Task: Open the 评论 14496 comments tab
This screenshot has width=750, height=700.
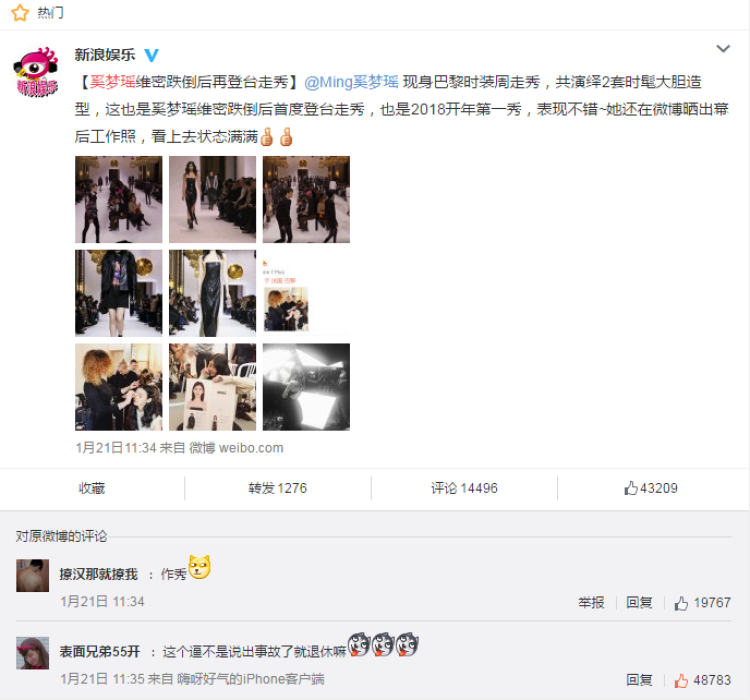Action: (464, 488)
